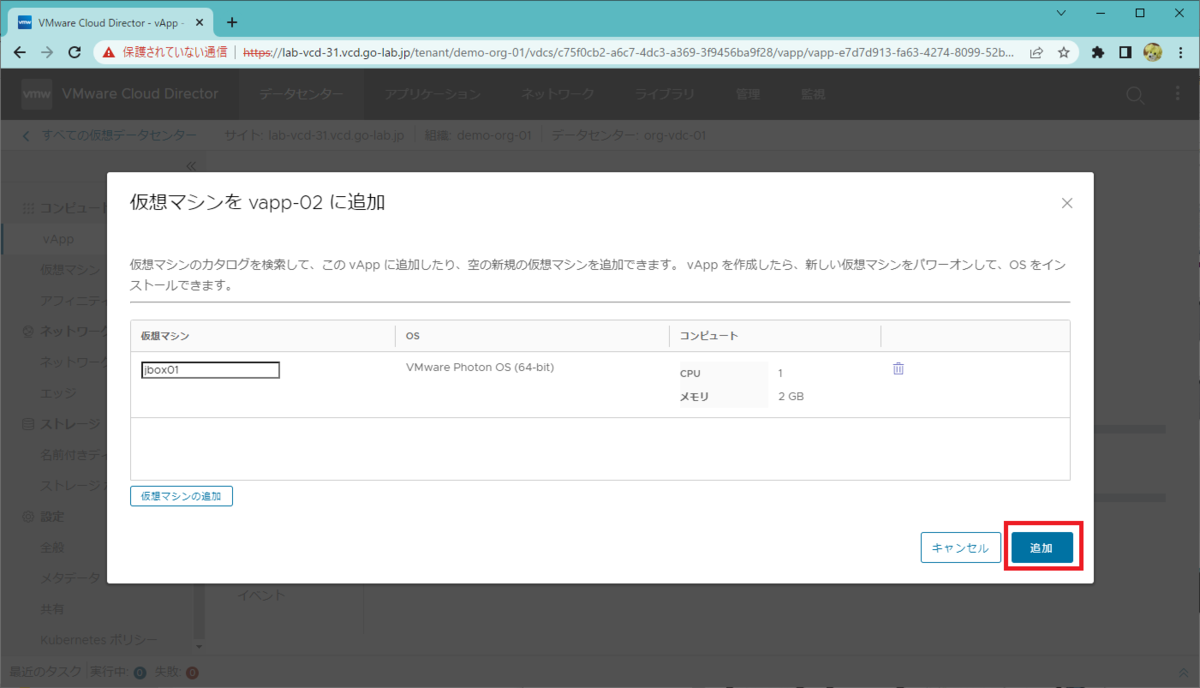Image resolution: width=1200 pixels, height=688 pixels.
Task: Edit the jbox01 name field
Action: click(x=210, y=370)
